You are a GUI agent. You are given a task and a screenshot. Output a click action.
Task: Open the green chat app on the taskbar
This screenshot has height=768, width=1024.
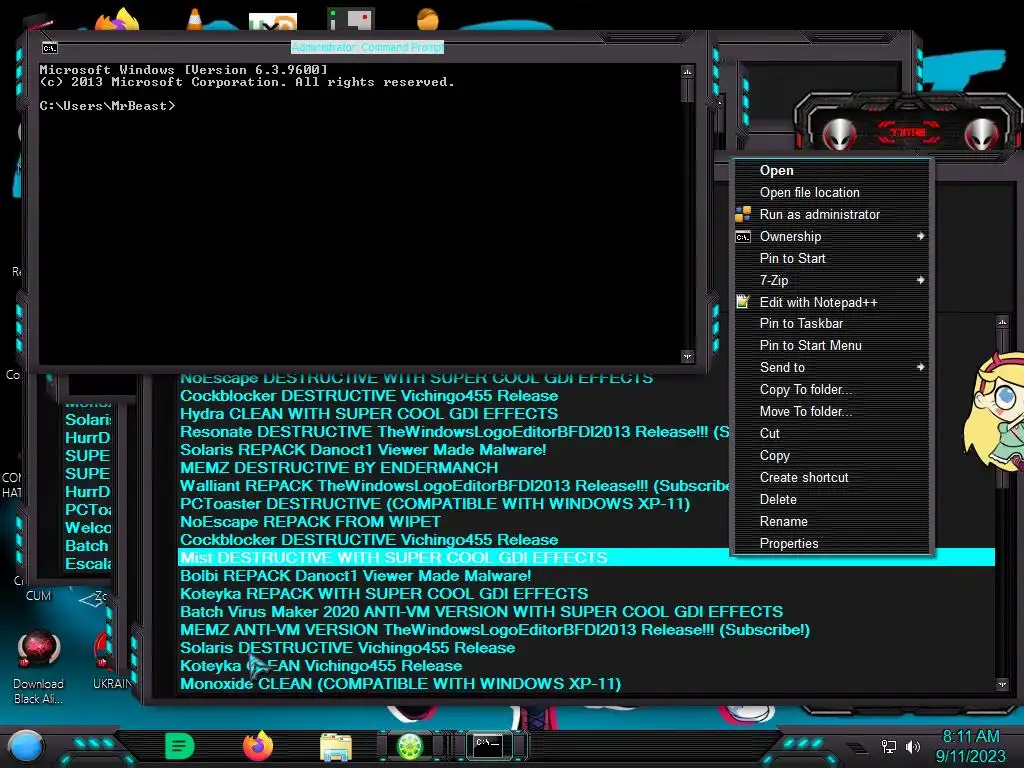180,746
